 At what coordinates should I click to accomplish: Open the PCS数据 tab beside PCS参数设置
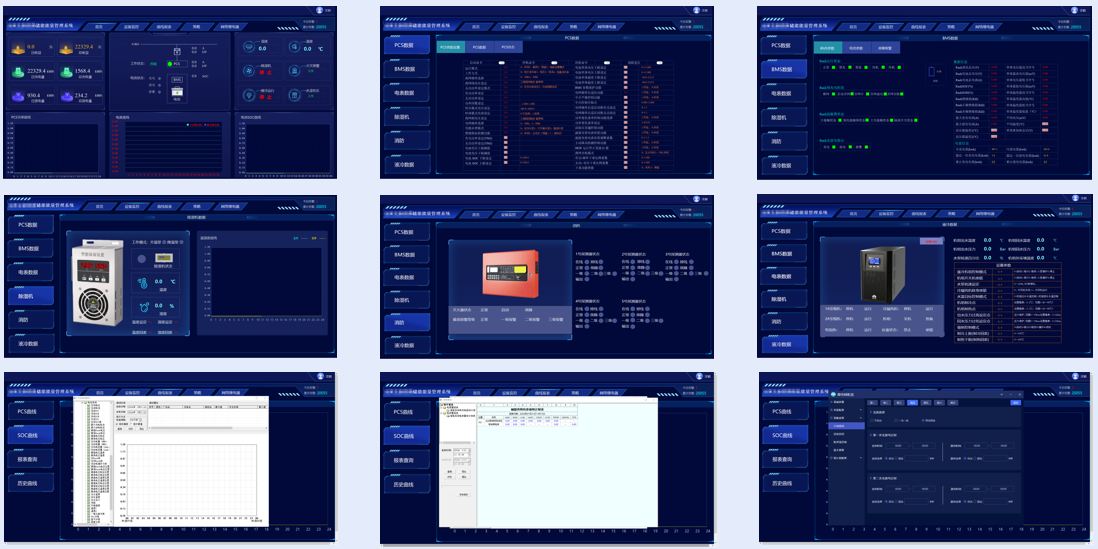[x=480, y=47]
